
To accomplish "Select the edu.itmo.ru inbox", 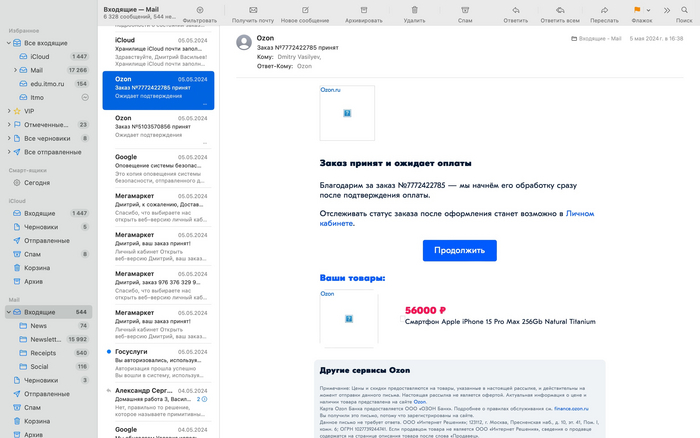I will click(x=49, y=83).
